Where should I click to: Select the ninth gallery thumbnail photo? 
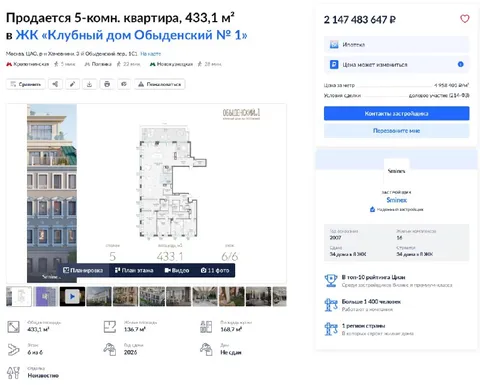pyautogui.click(x=232, y=296)
